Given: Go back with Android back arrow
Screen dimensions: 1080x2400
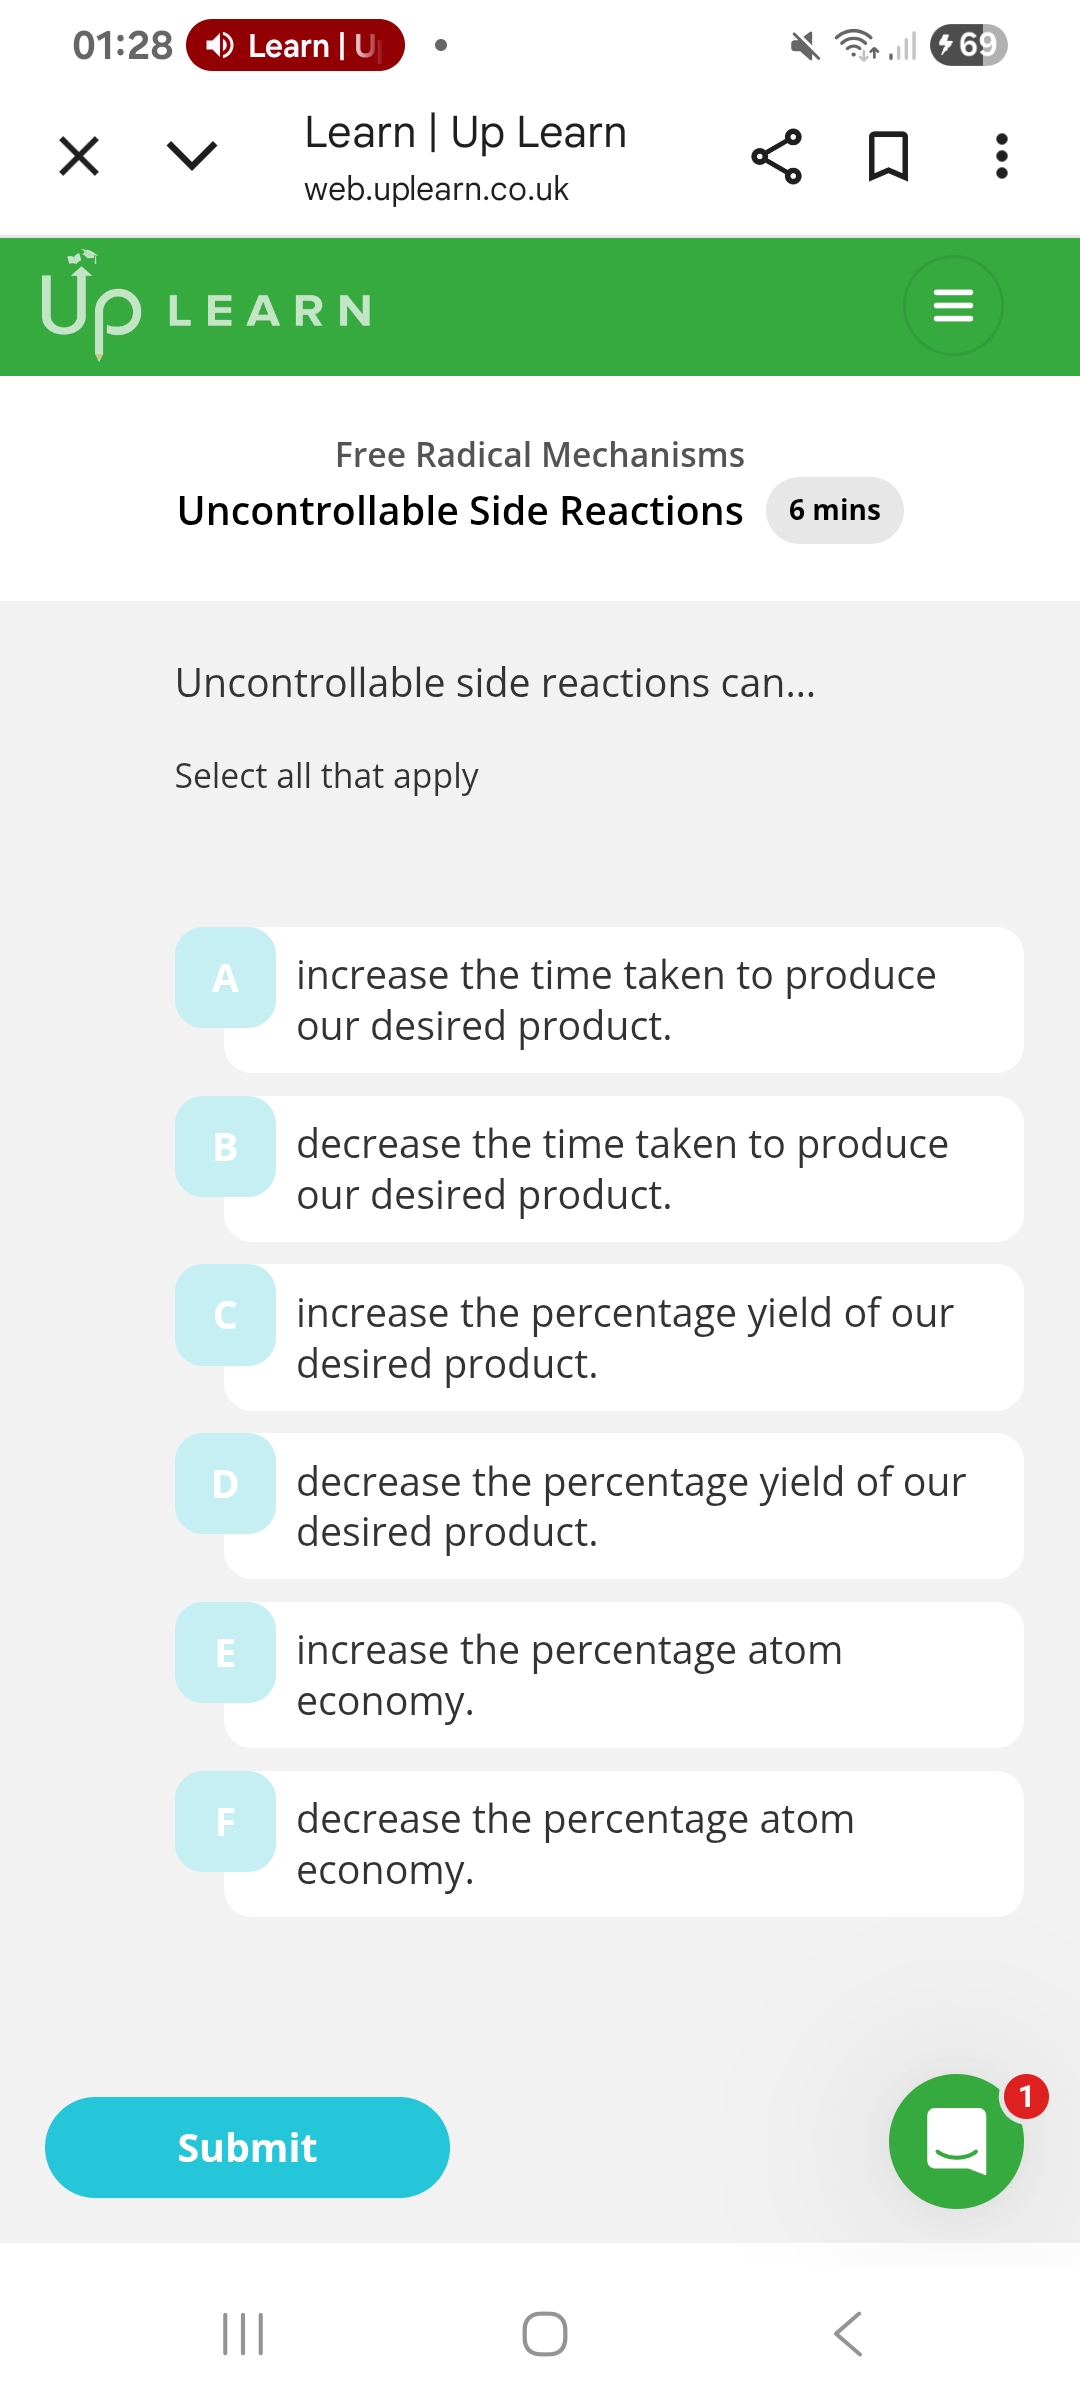Looking at the screenshot, I should point(848,2334).
